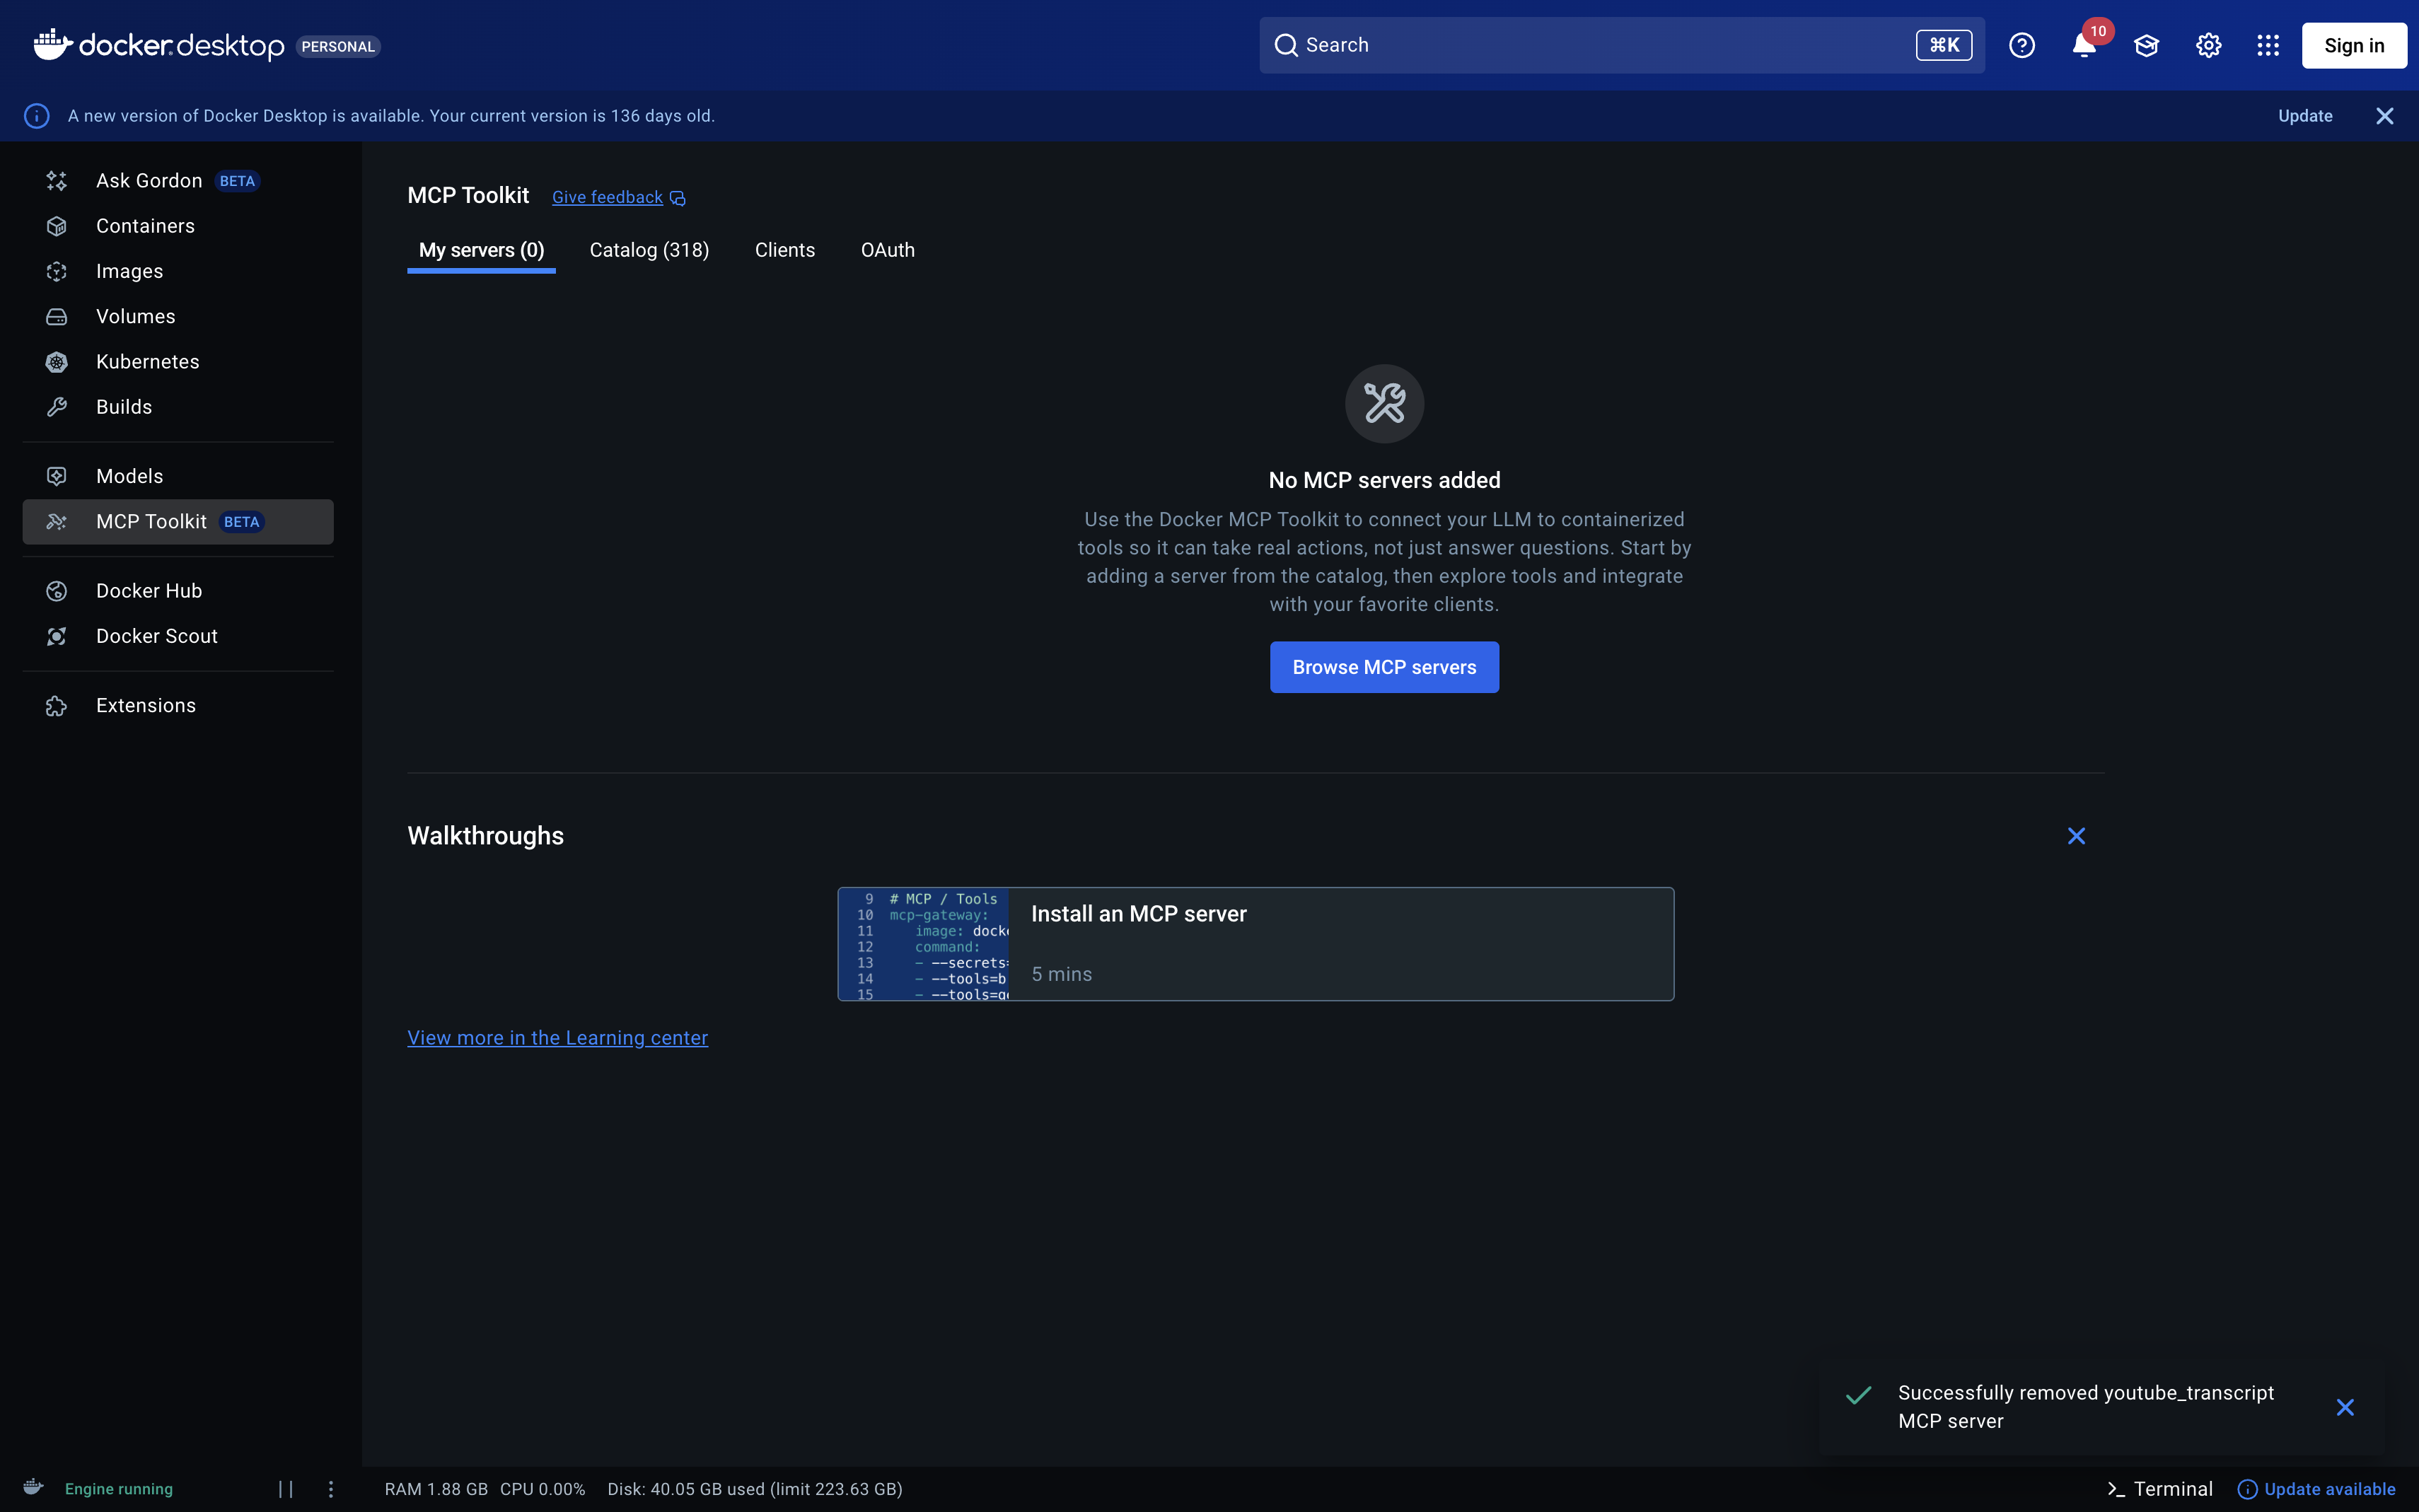
Task: Click the walkthrough code snippet preview
Action: 924,944
